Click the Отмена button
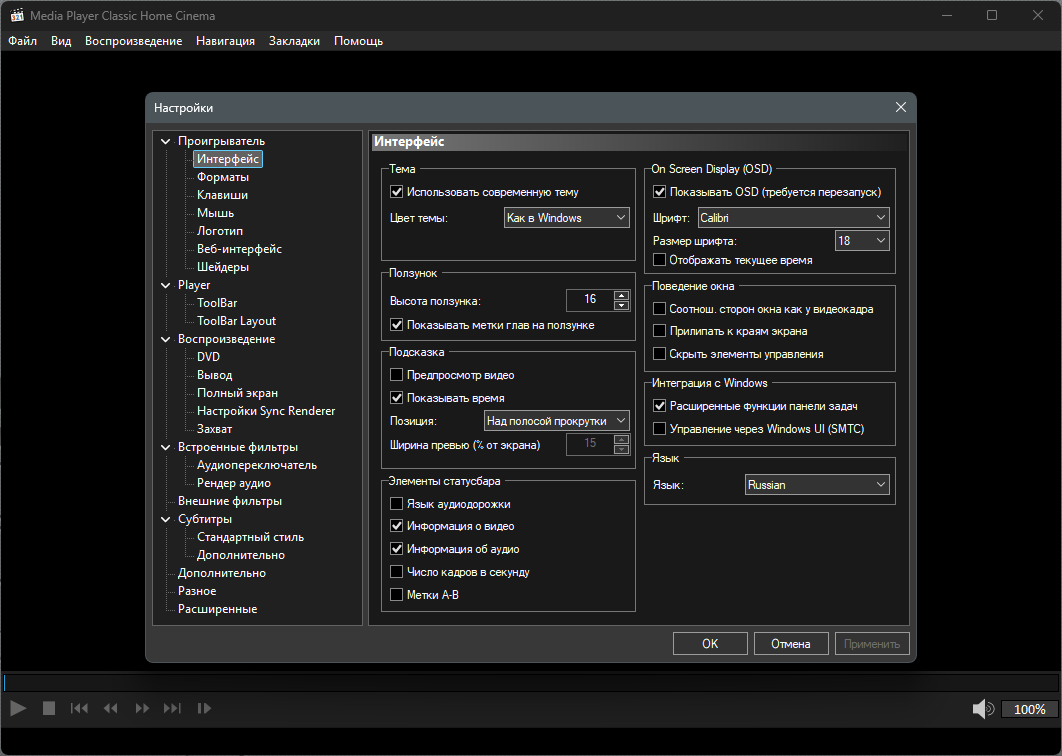This screenshot has height=756, width=1062. (x=791, y=644)
